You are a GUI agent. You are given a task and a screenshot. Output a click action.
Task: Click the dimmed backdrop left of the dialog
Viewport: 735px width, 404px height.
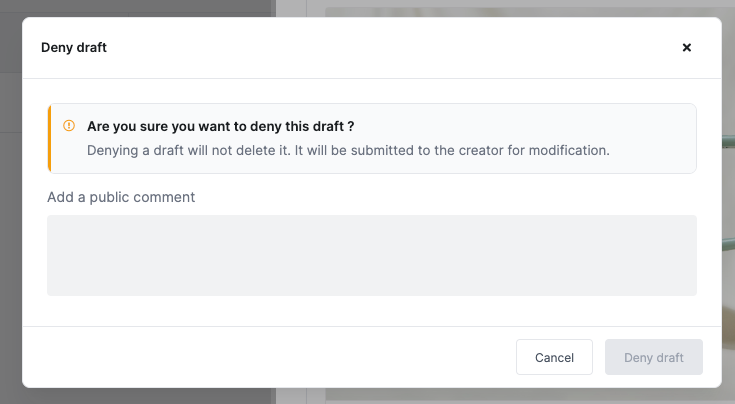coord(11,200)
